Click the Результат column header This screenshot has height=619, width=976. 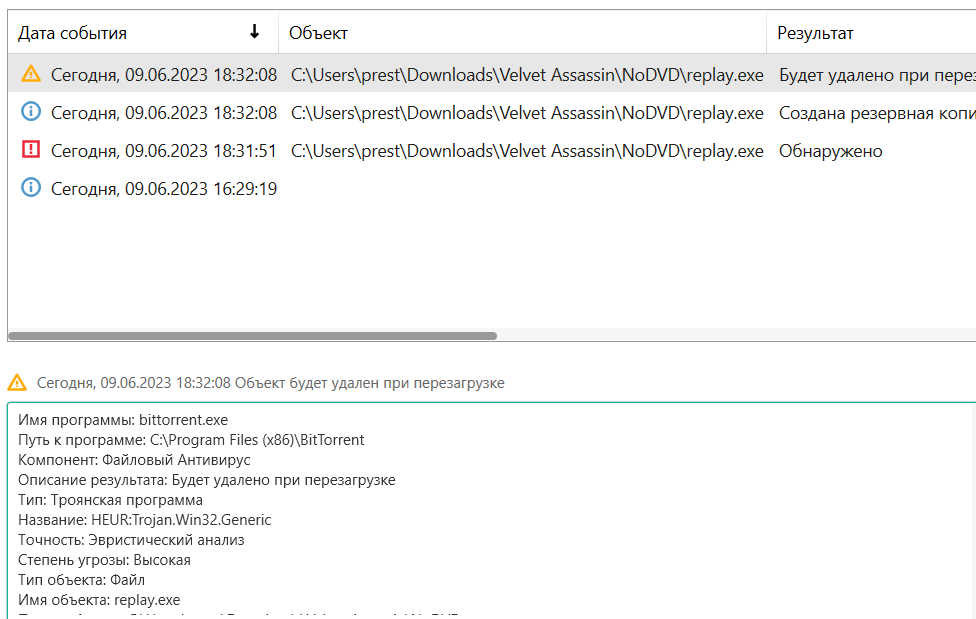[x=815, y=33]
